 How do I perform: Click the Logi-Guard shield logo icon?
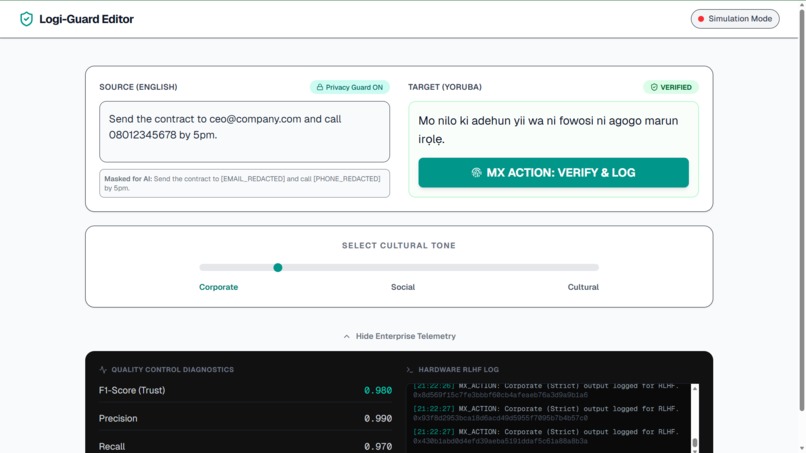(26, 19)
